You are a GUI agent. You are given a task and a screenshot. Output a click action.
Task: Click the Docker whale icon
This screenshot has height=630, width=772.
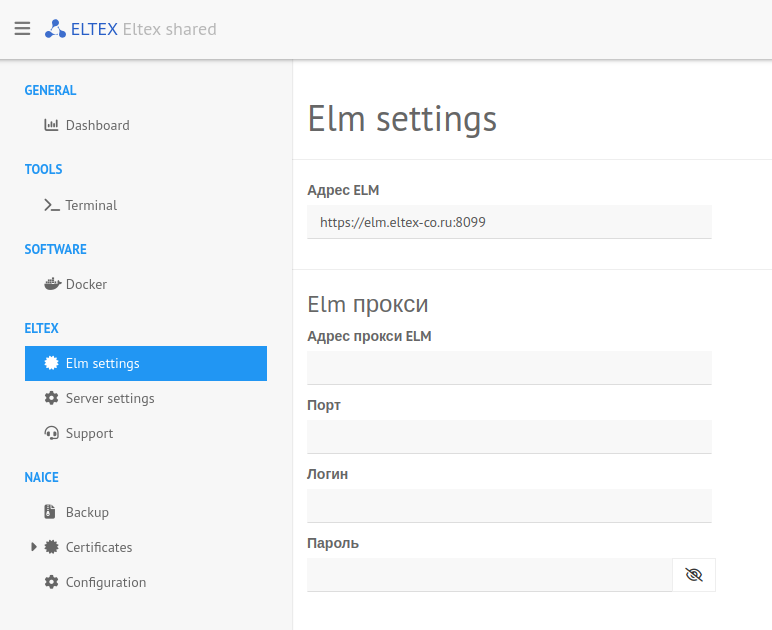pos(52,284)
